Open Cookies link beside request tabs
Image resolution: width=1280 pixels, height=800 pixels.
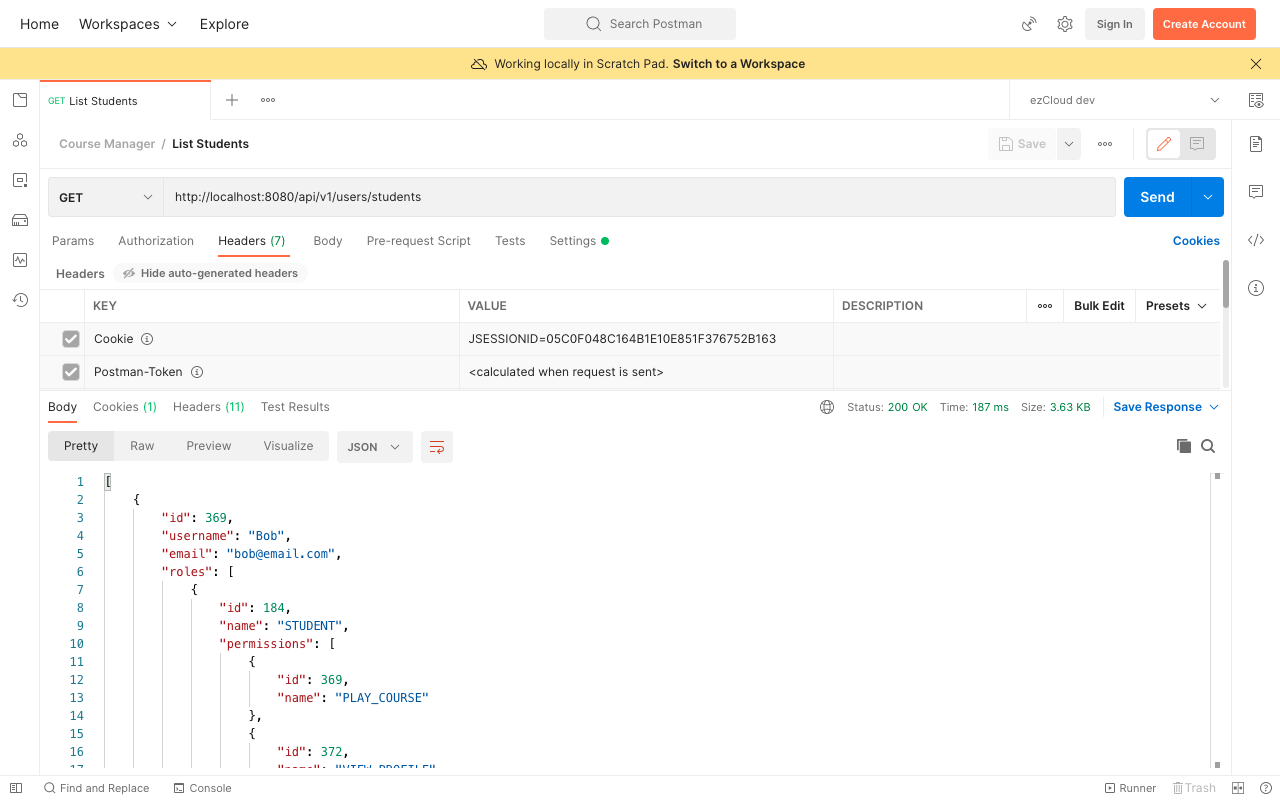tap(1196, 241)
